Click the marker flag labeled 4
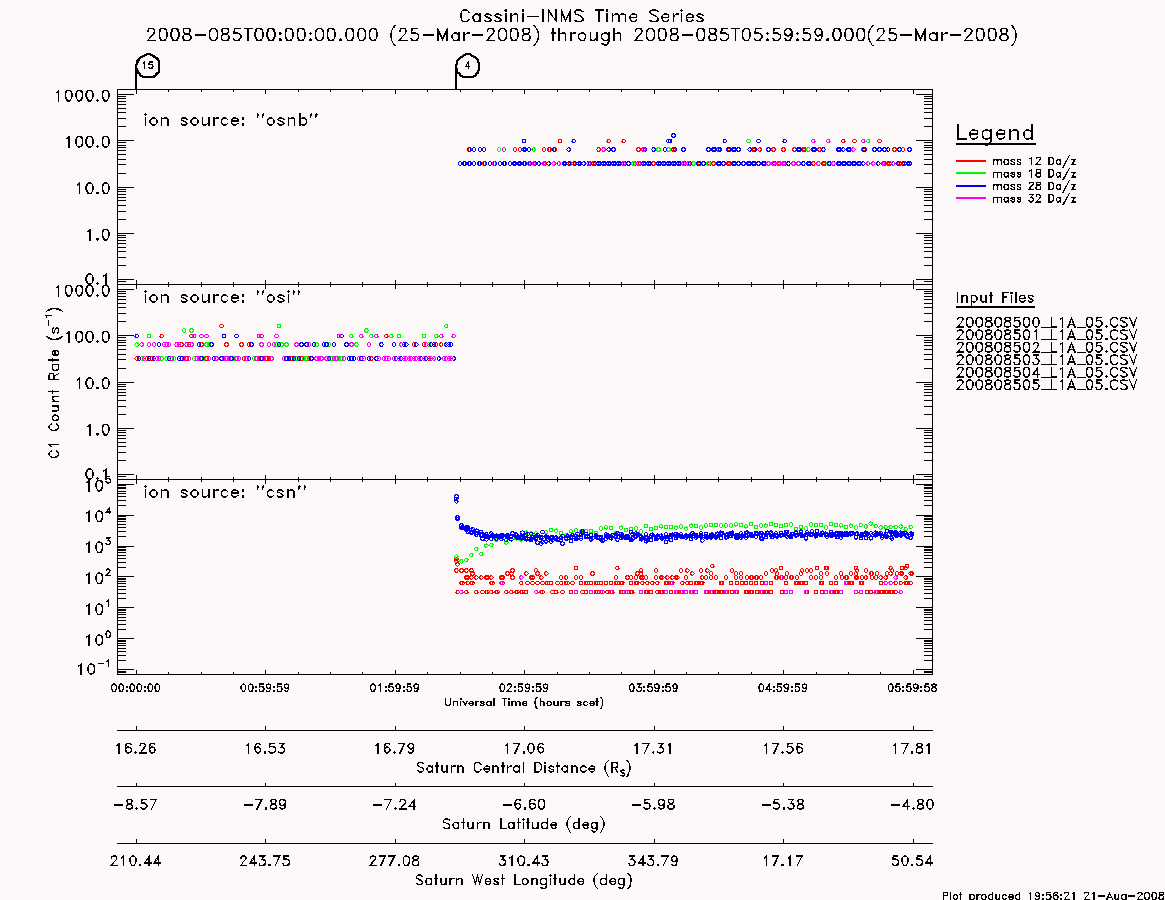 click(467, 65)
